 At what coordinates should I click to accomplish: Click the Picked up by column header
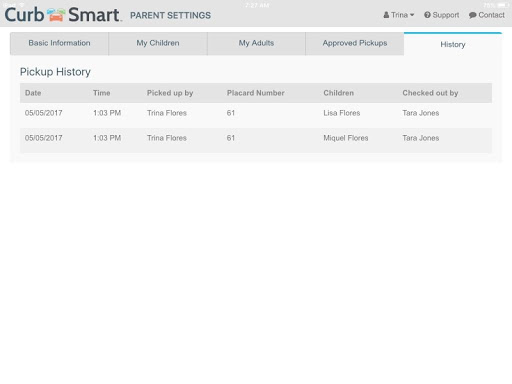click(x=170, y=93)
